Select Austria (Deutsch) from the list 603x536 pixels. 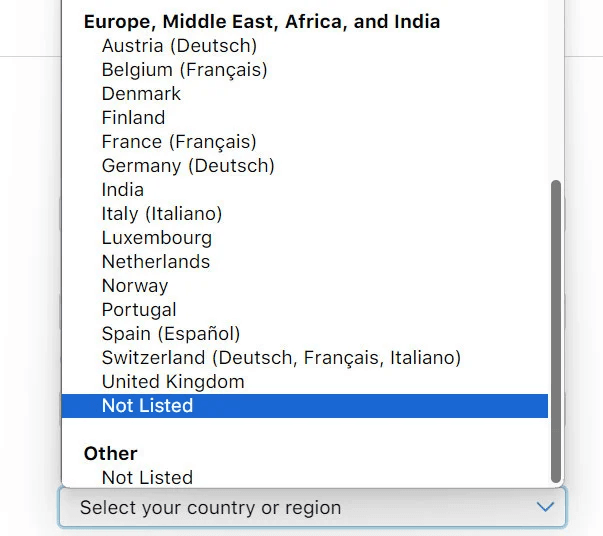pos(179,45)
